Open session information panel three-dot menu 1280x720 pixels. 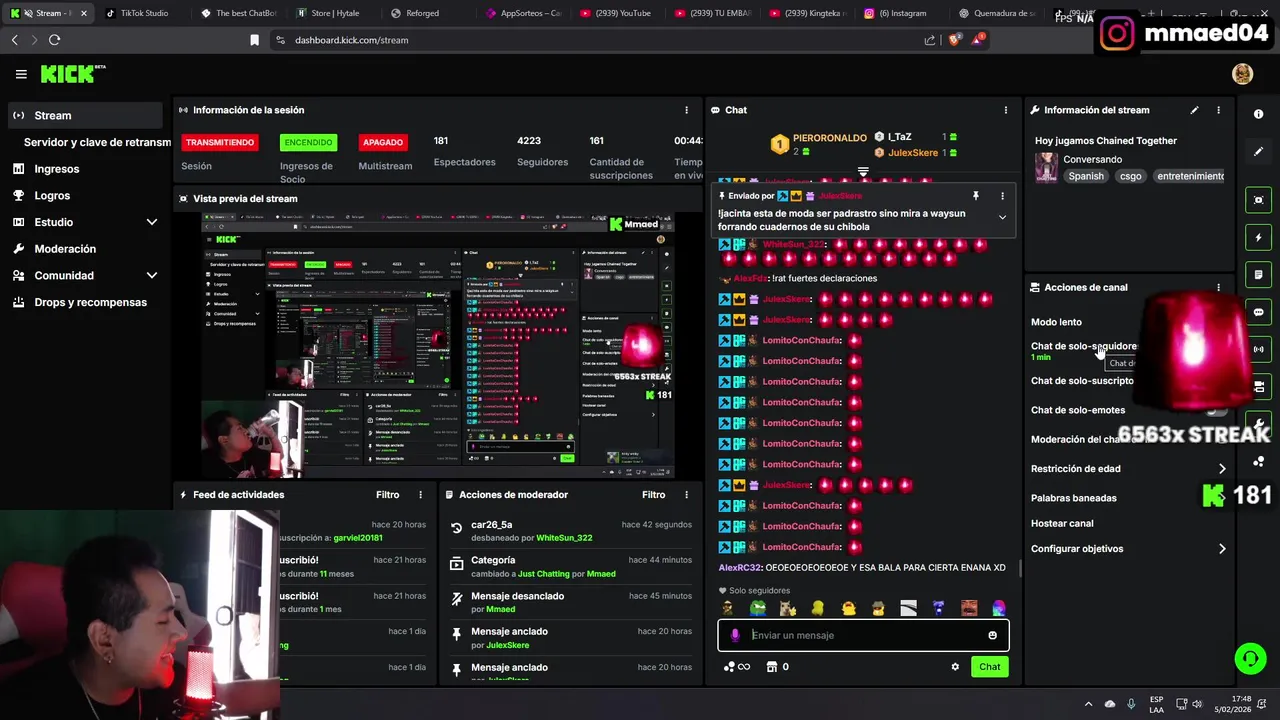tap(686, 110)
